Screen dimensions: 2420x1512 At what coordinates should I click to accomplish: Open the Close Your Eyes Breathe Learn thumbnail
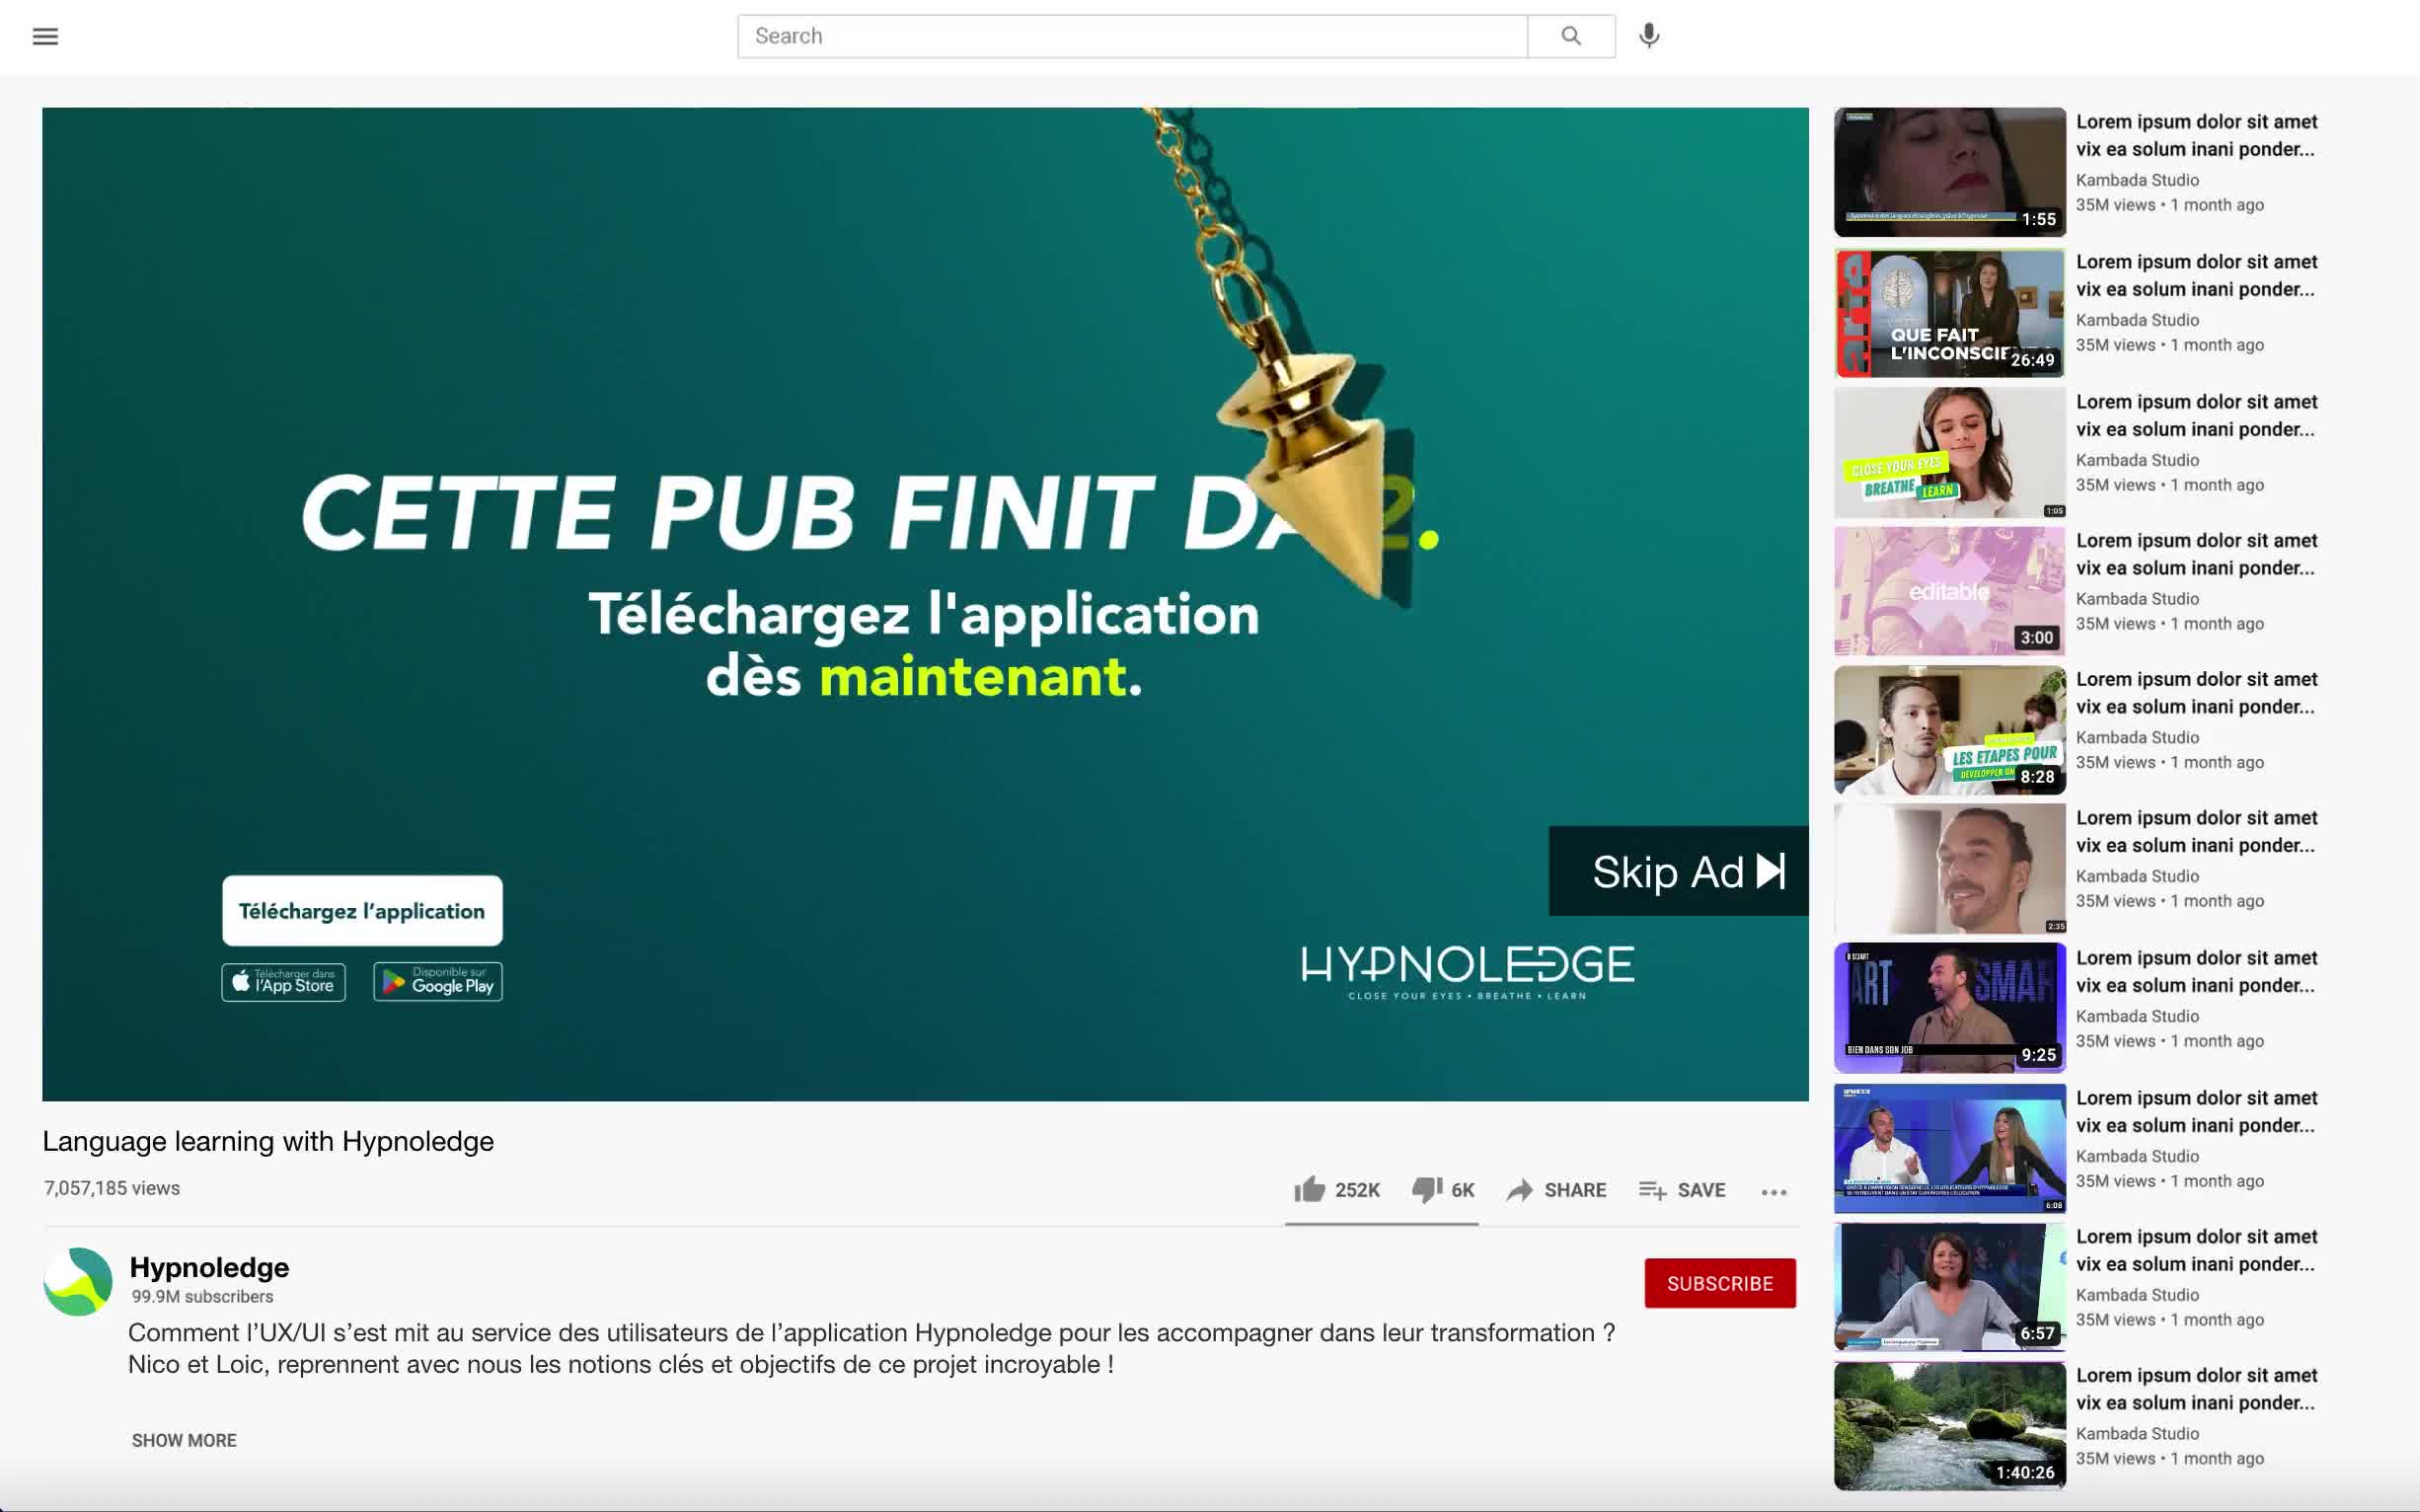pyautogui.click(x=1949, y=452)
